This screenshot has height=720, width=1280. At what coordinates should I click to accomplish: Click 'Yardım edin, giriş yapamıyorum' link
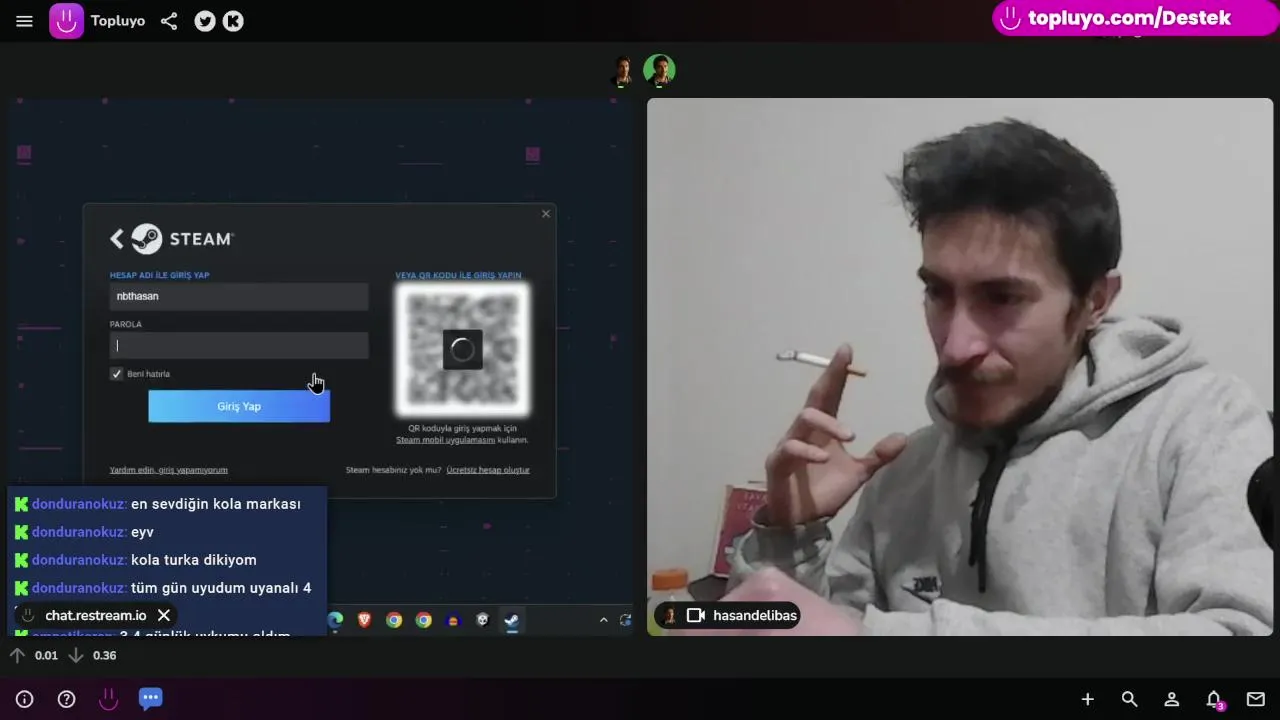tap(169, 470)
